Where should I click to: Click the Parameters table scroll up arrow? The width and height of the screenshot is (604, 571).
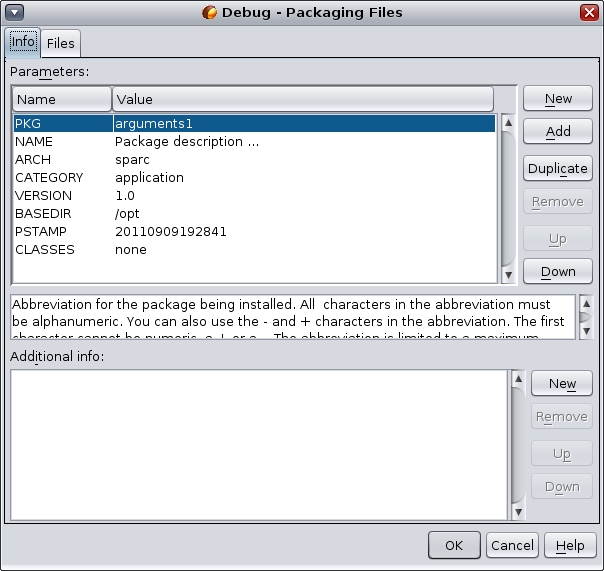[x=508, y=123]
